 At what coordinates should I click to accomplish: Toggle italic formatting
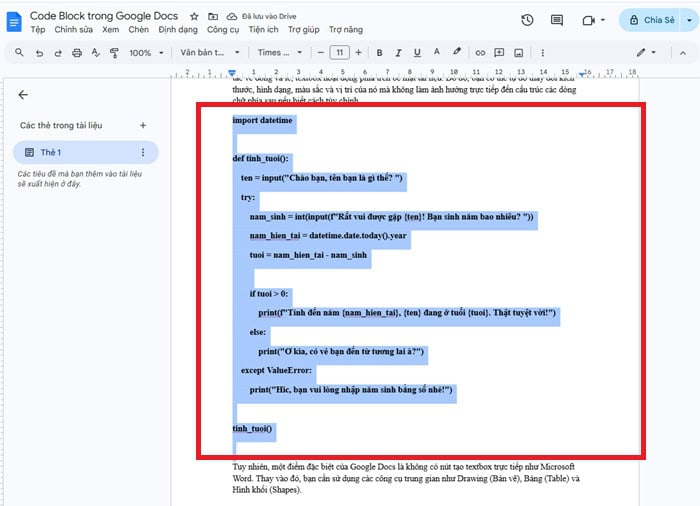tap(398, 53)
